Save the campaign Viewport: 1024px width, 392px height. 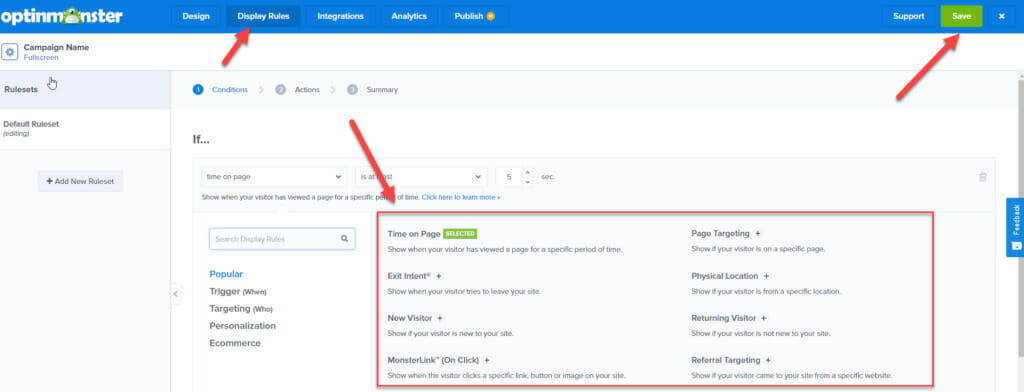click(x=961, y=16)
